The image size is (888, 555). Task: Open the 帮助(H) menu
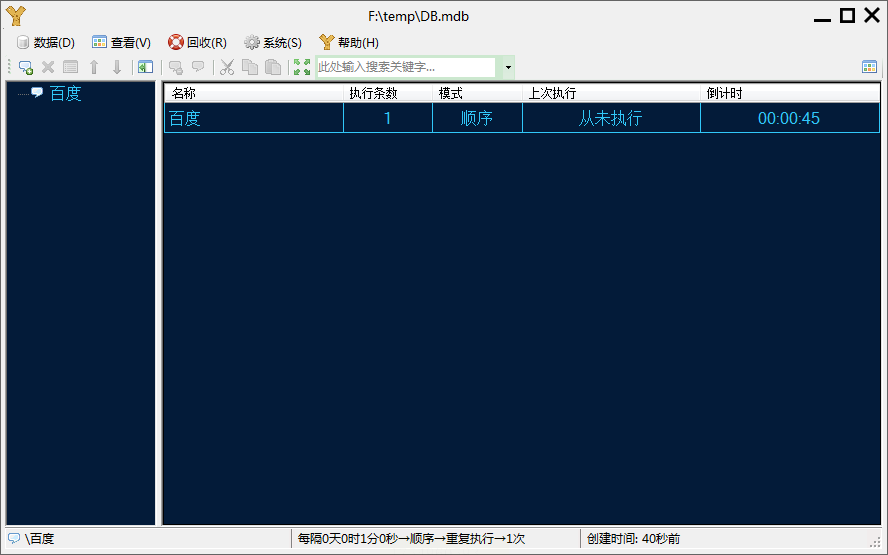pyautogui.click(x=349, y=42)
